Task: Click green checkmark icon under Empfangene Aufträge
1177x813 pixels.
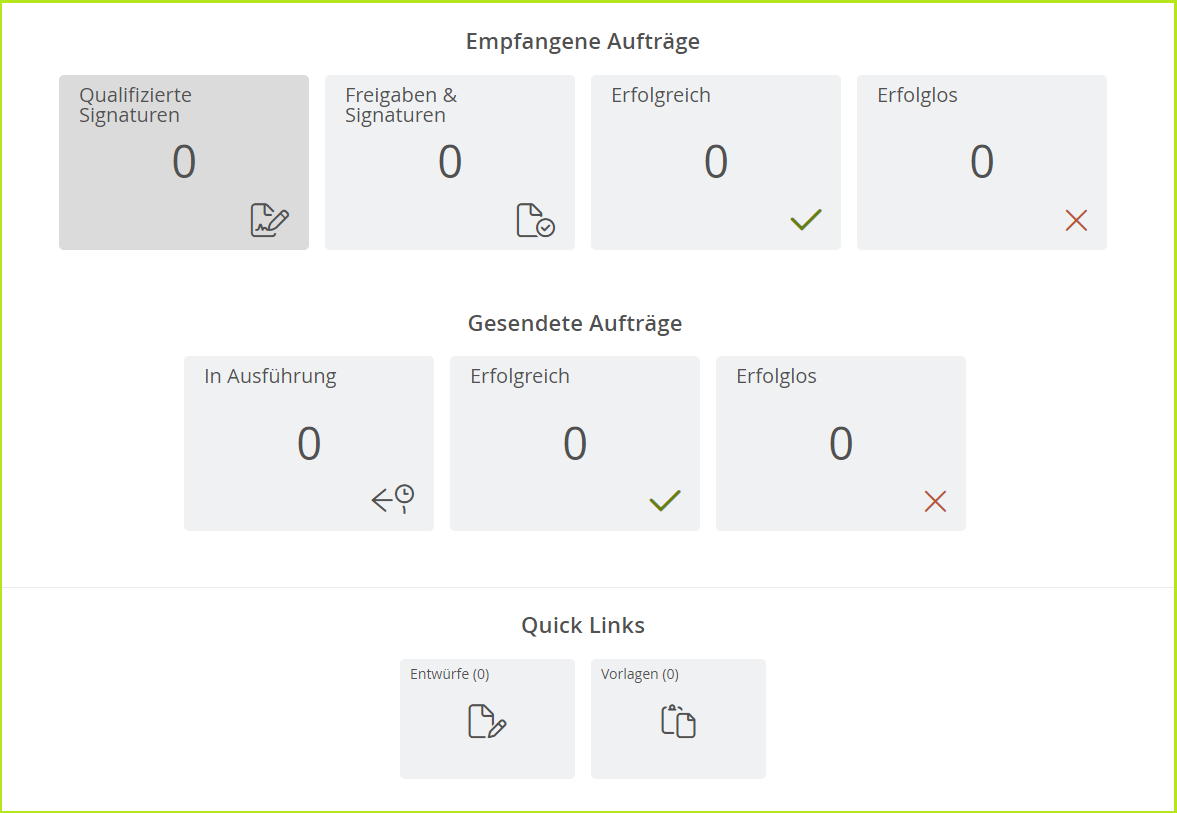Action: (x=806, y=220)
